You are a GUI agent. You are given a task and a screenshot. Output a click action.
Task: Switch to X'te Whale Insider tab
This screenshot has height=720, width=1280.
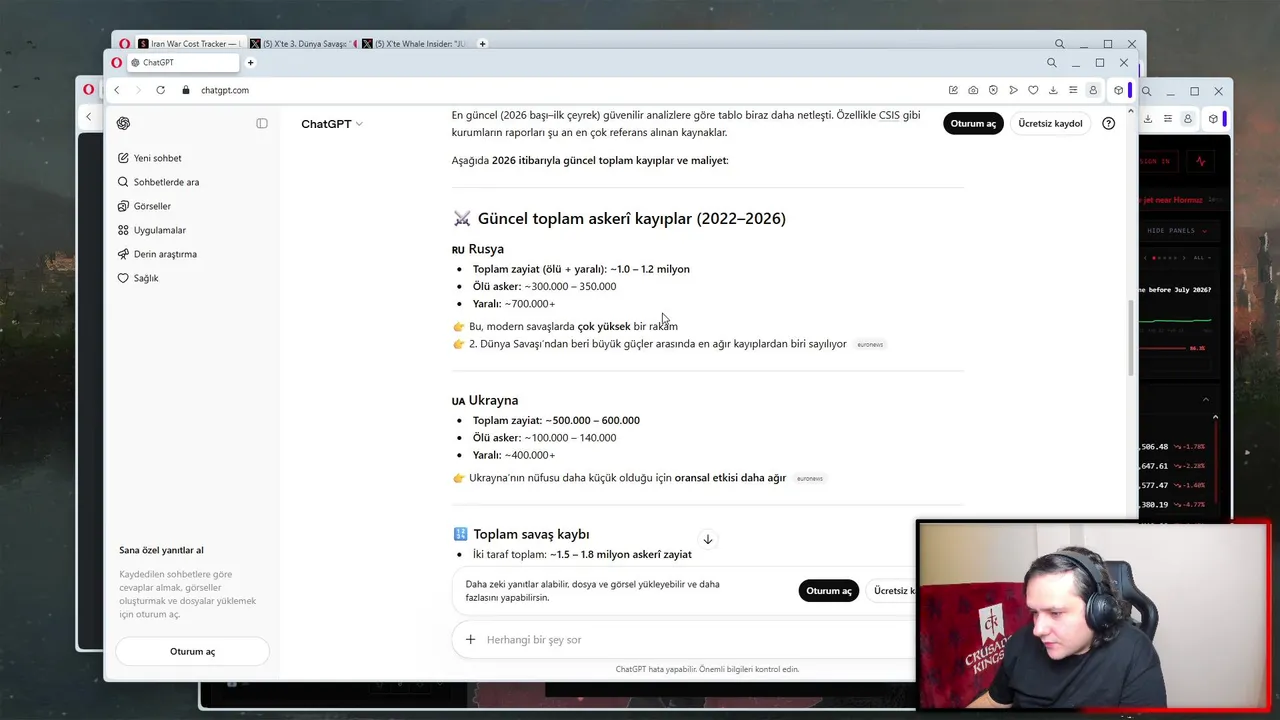[414, 44]
